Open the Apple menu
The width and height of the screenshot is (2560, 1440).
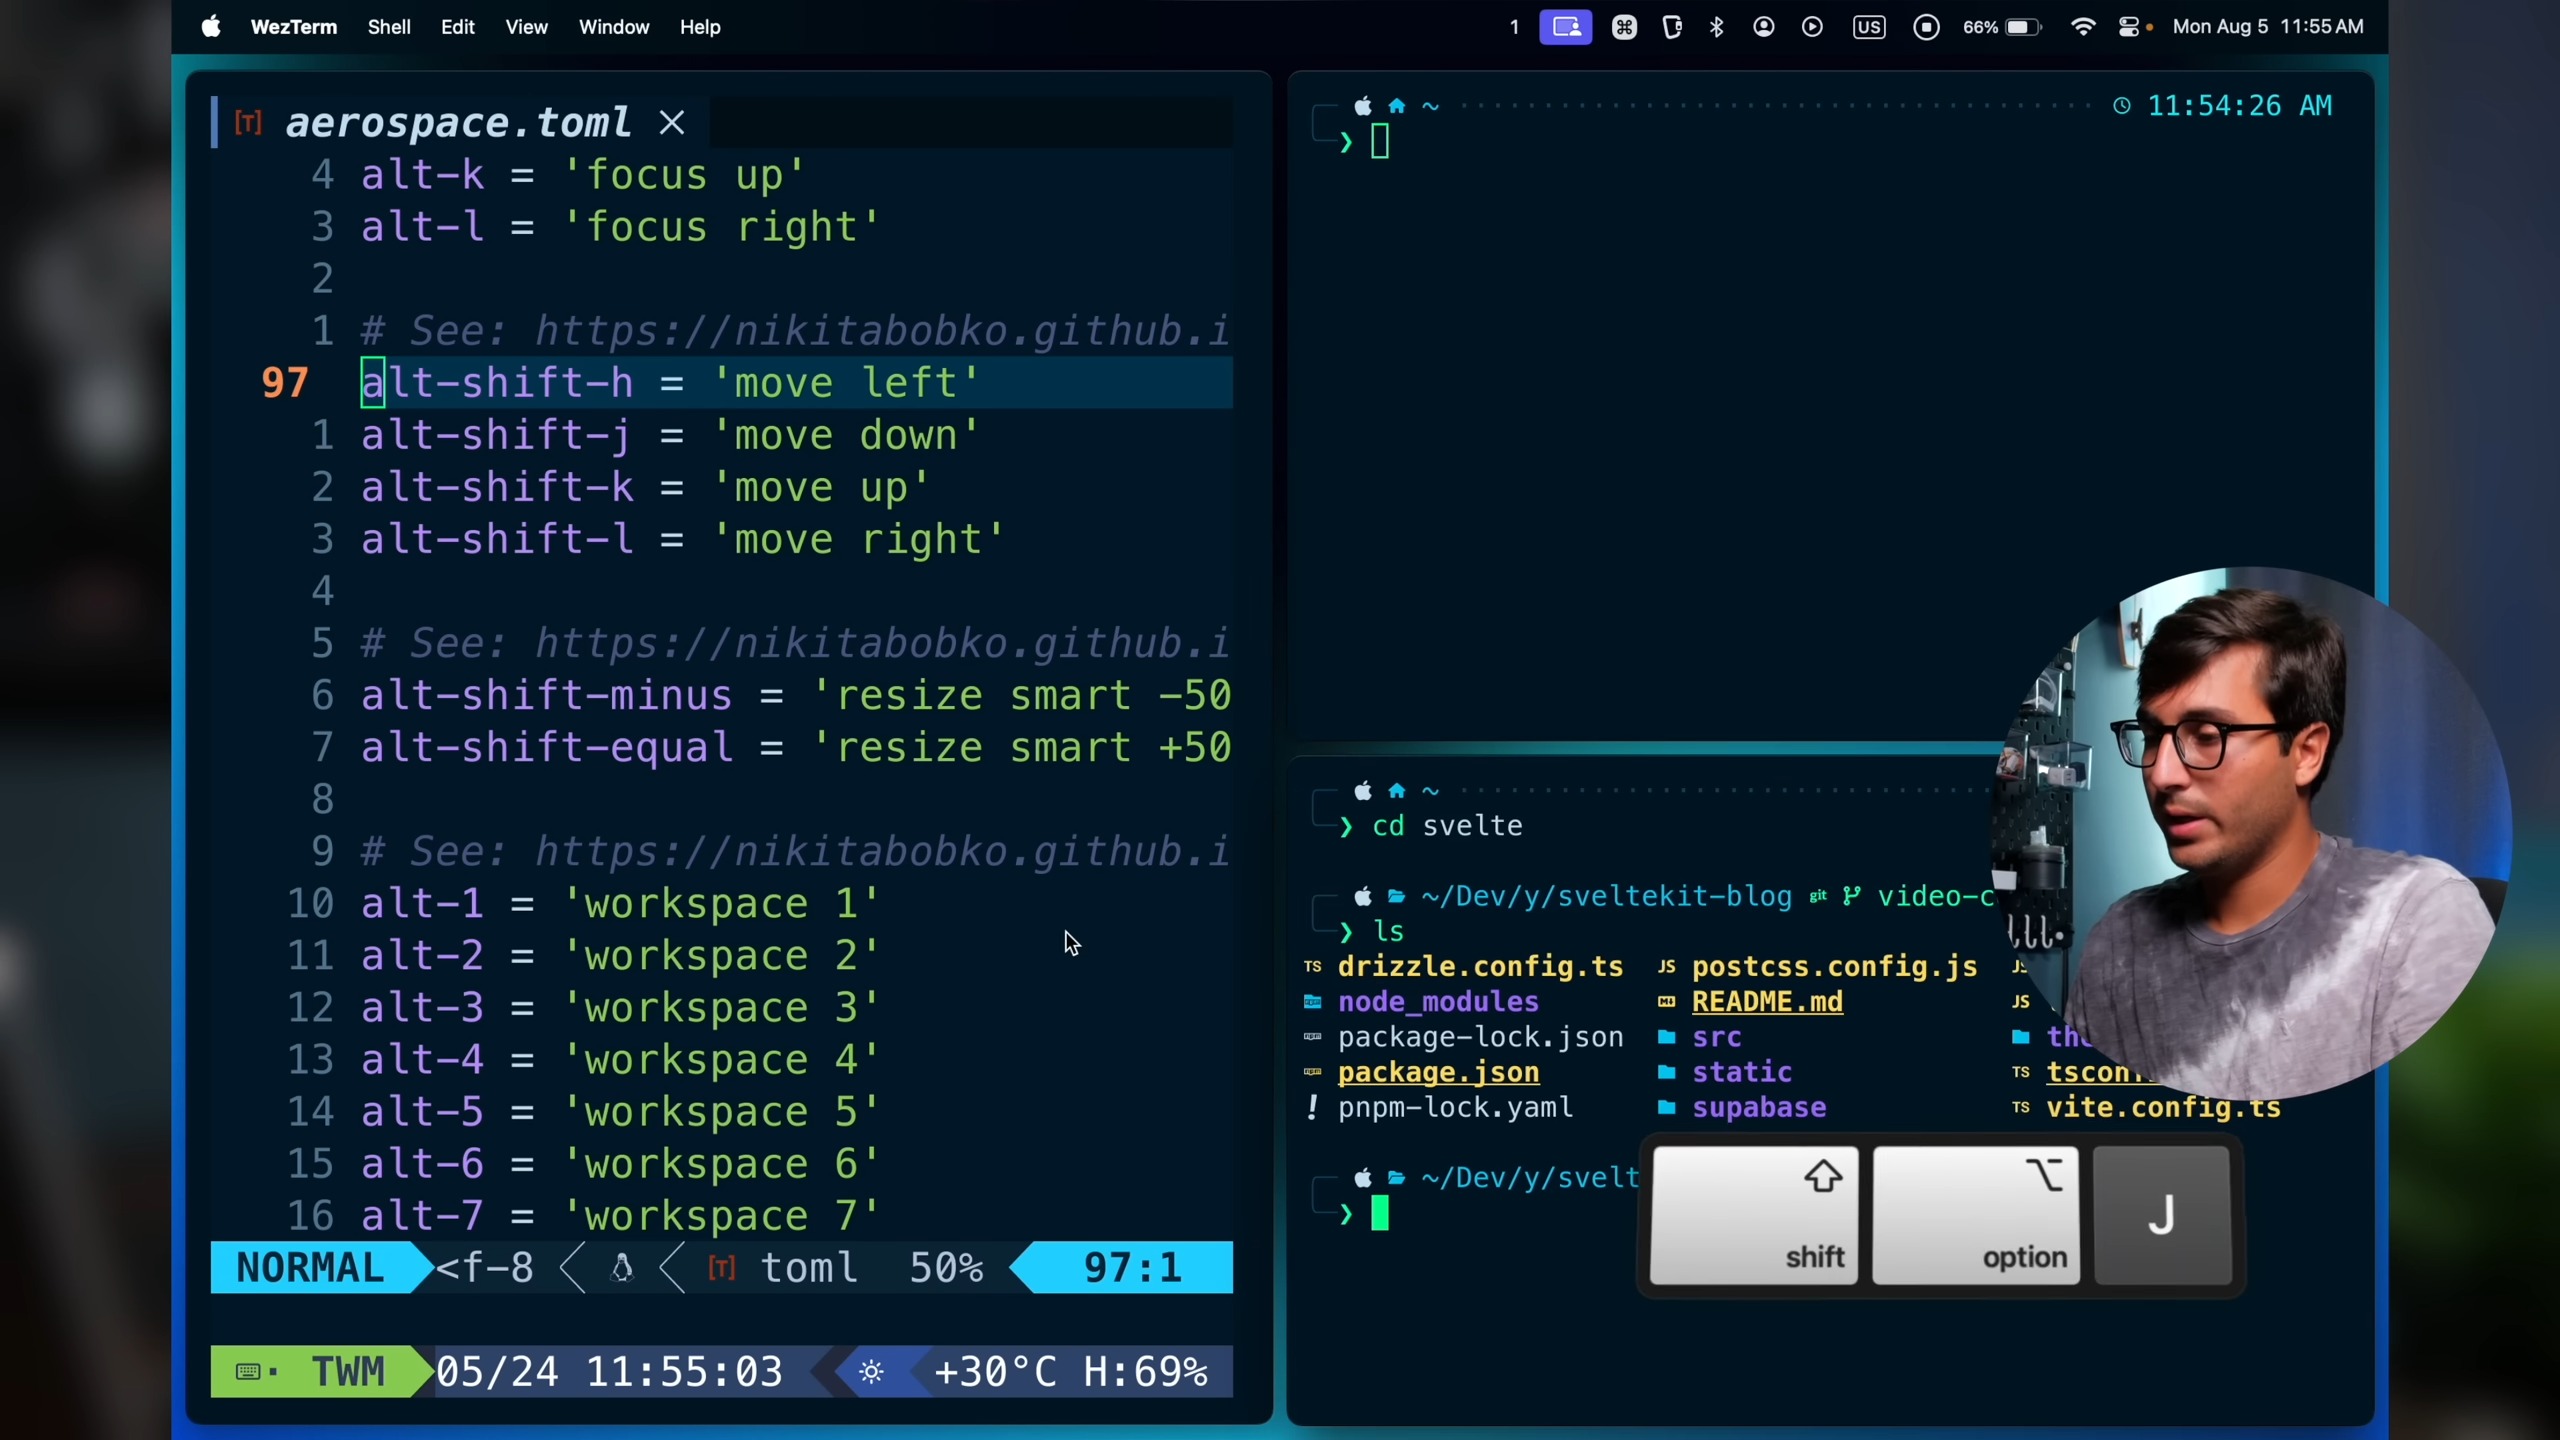210,27
